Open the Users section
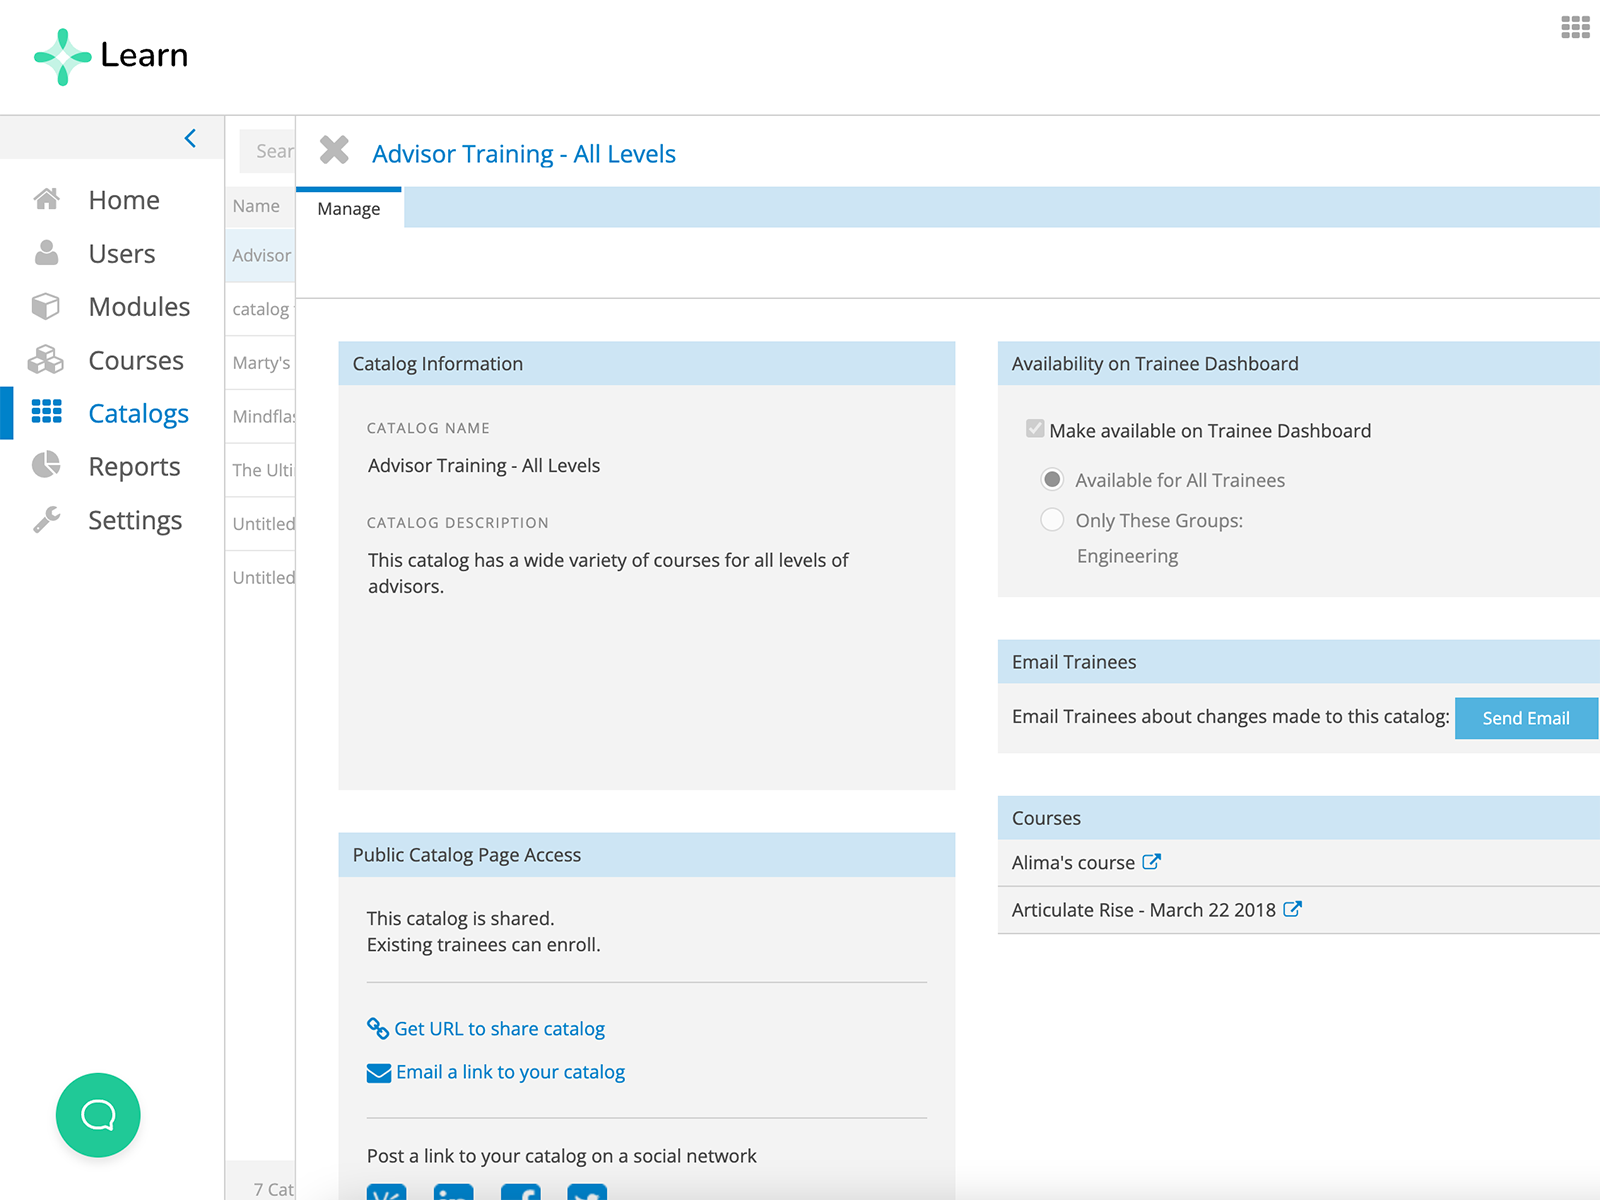 121,254
